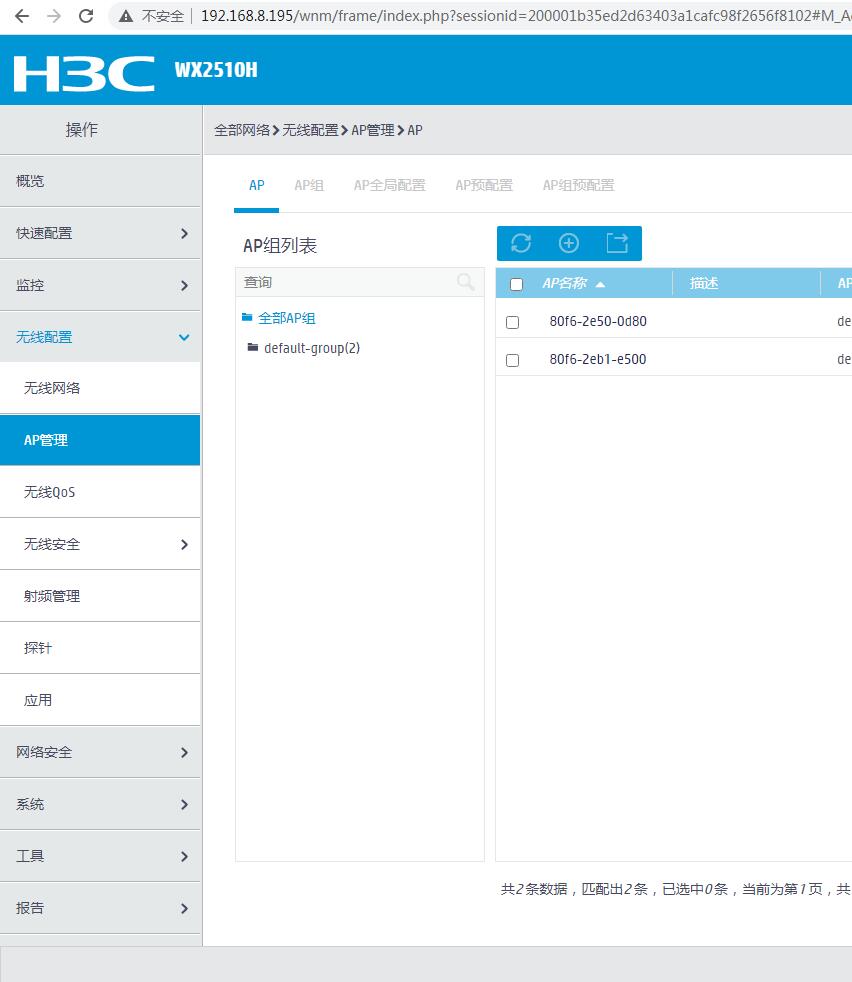This screenshot has height=982, width=852.
Task: Click the H3C logo
Action: point(84,73)
